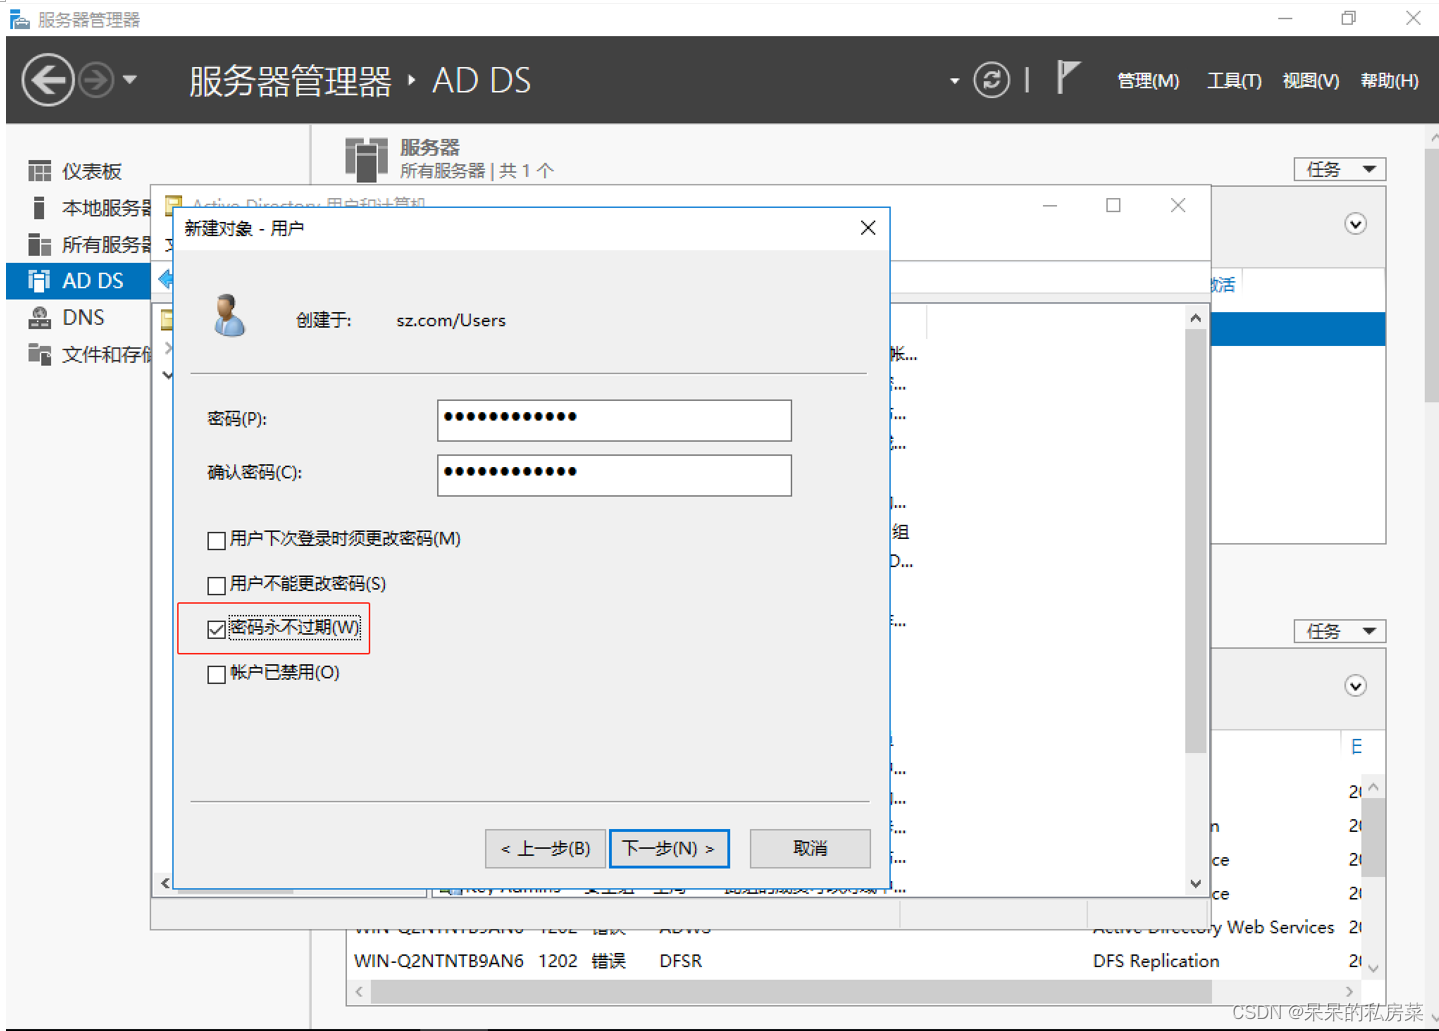Open the dropdown arrow left of the refresh icon
This screenshot has width=1439, height=1031.
point(954,81)
